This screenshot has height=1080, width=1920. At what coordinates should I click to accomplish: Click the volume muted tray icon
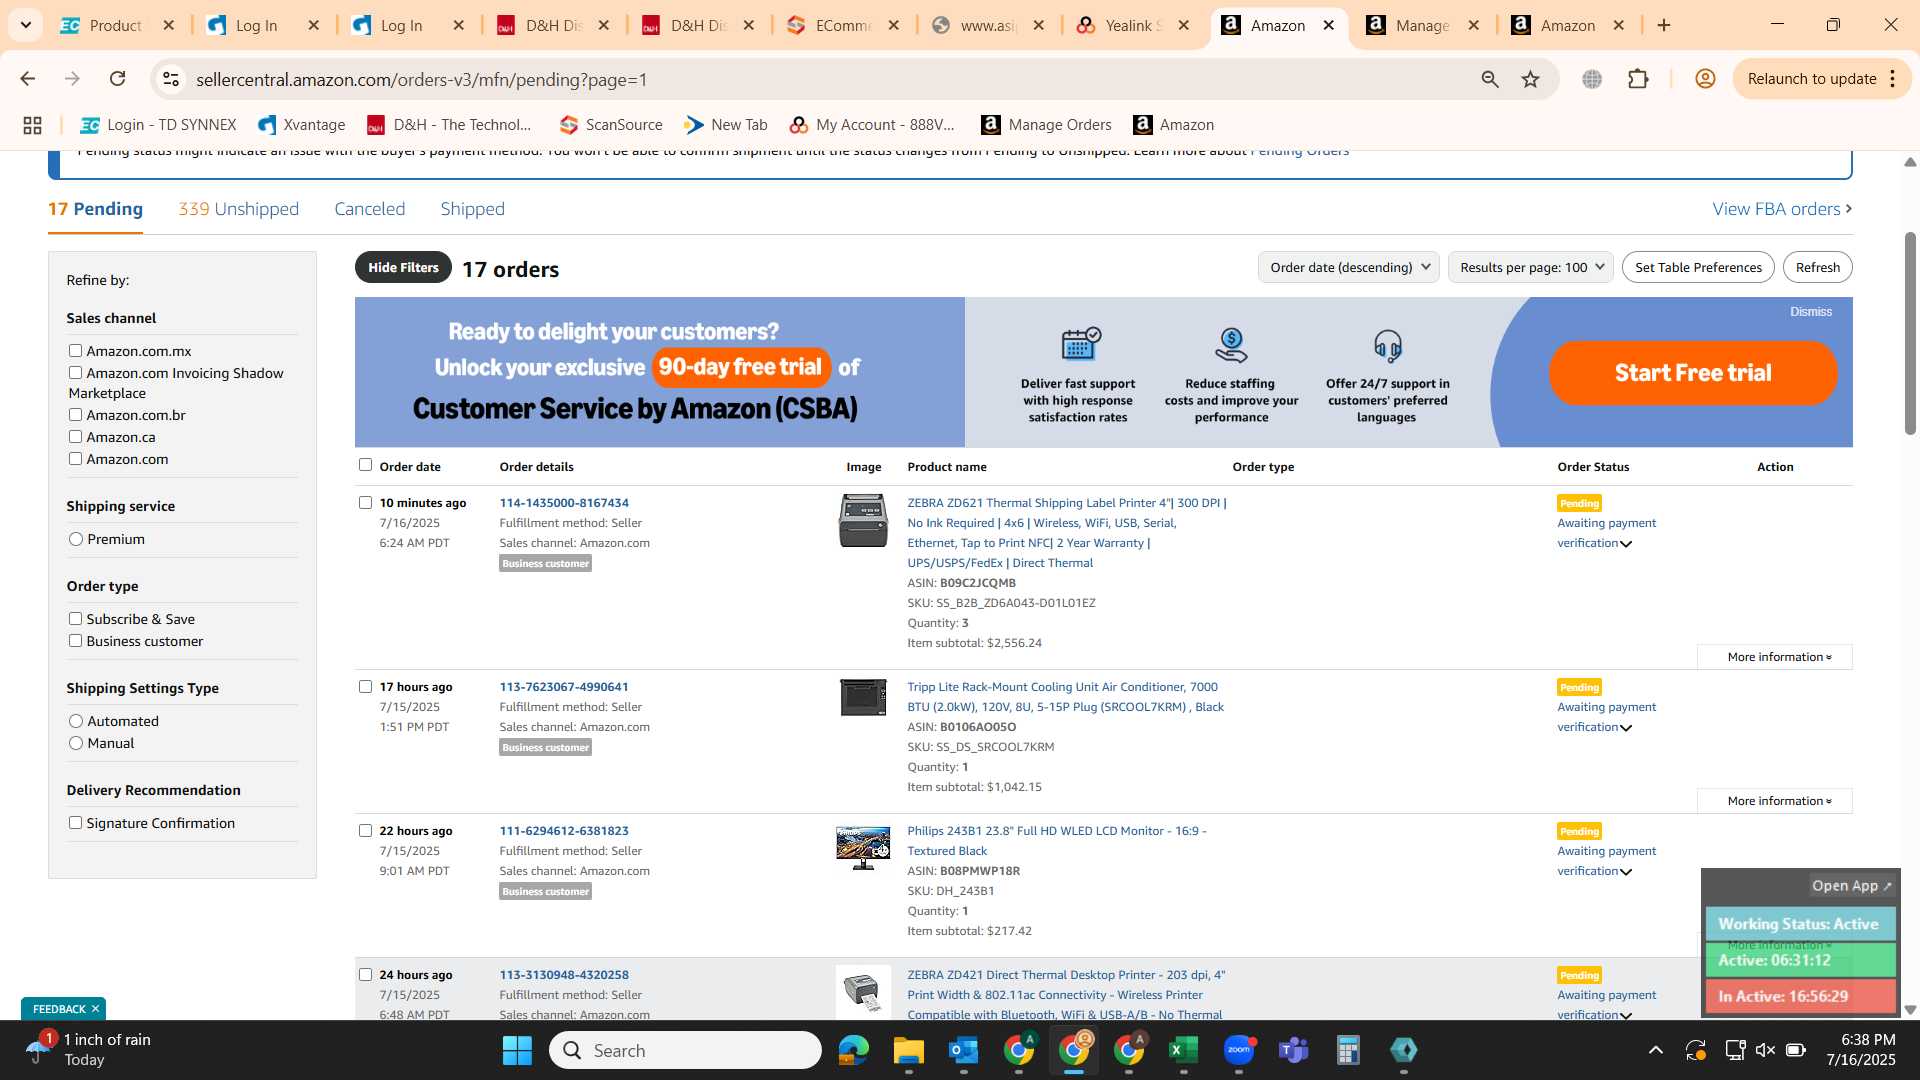pyautogui.click(x=1765, y=1050)
